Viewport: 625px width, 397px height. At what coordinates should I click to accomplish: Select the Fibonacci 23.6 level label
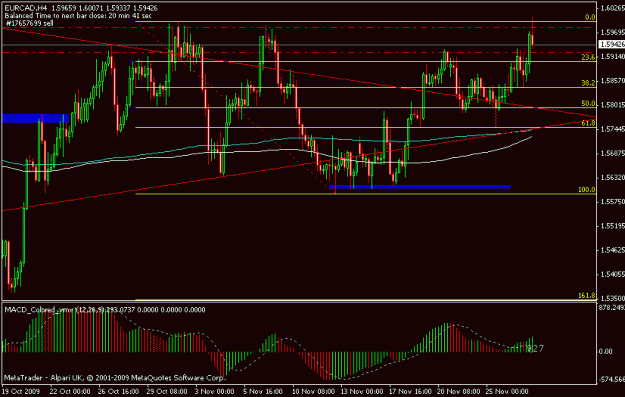point(588,57)
